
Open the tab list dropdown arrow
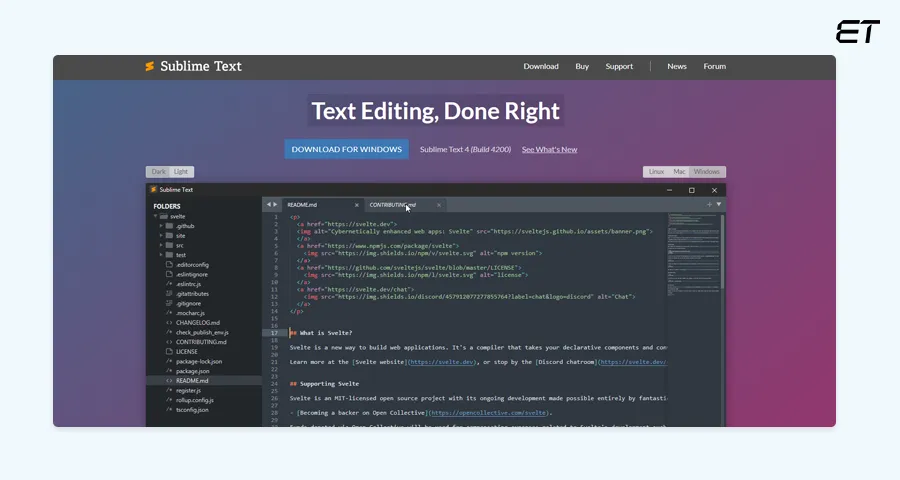tap(719, 204)
